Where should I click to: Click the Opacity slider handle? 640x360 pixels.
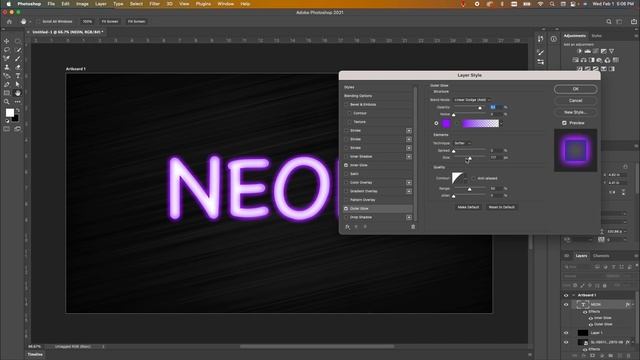pyautogui.click(x=480, y=108)
